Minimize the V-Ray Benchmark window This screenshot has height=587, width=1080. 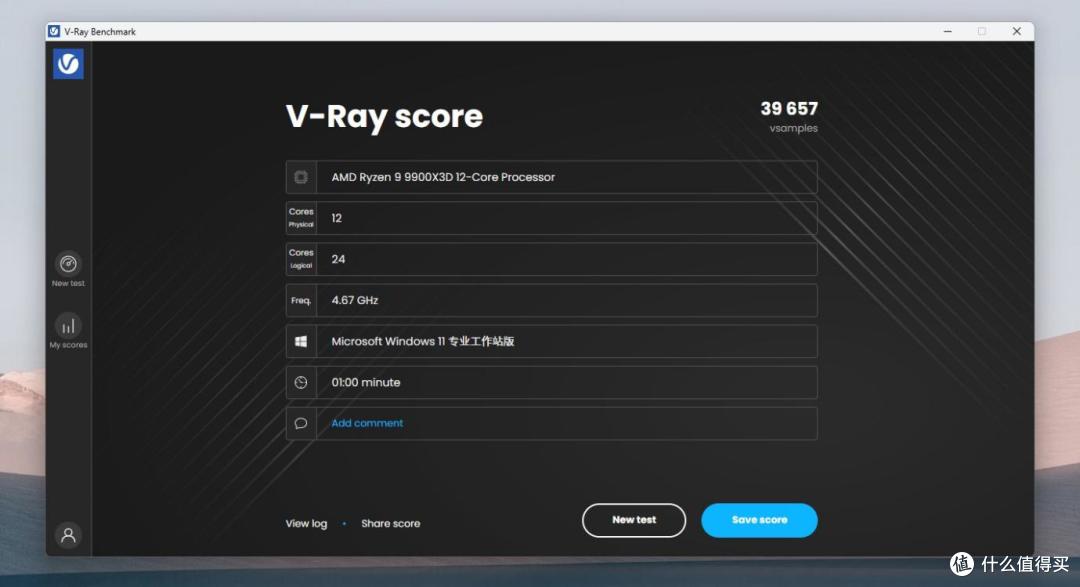coord(948,31)
